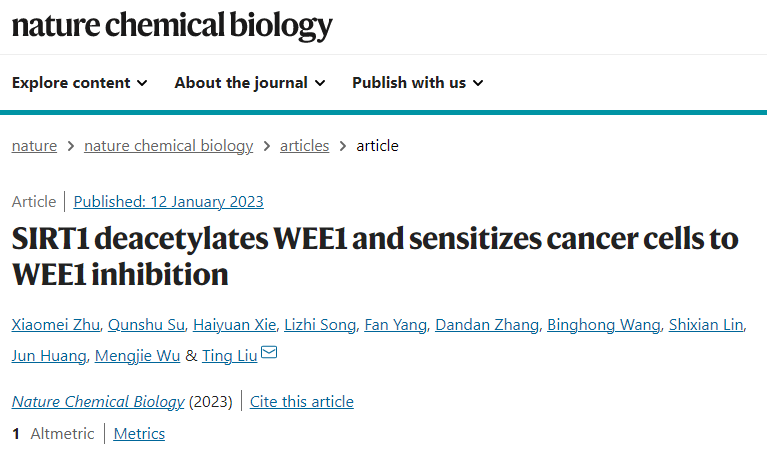Open the About the journal dropdown
Viewport: 767px width, 454px height.
point(250,83)
